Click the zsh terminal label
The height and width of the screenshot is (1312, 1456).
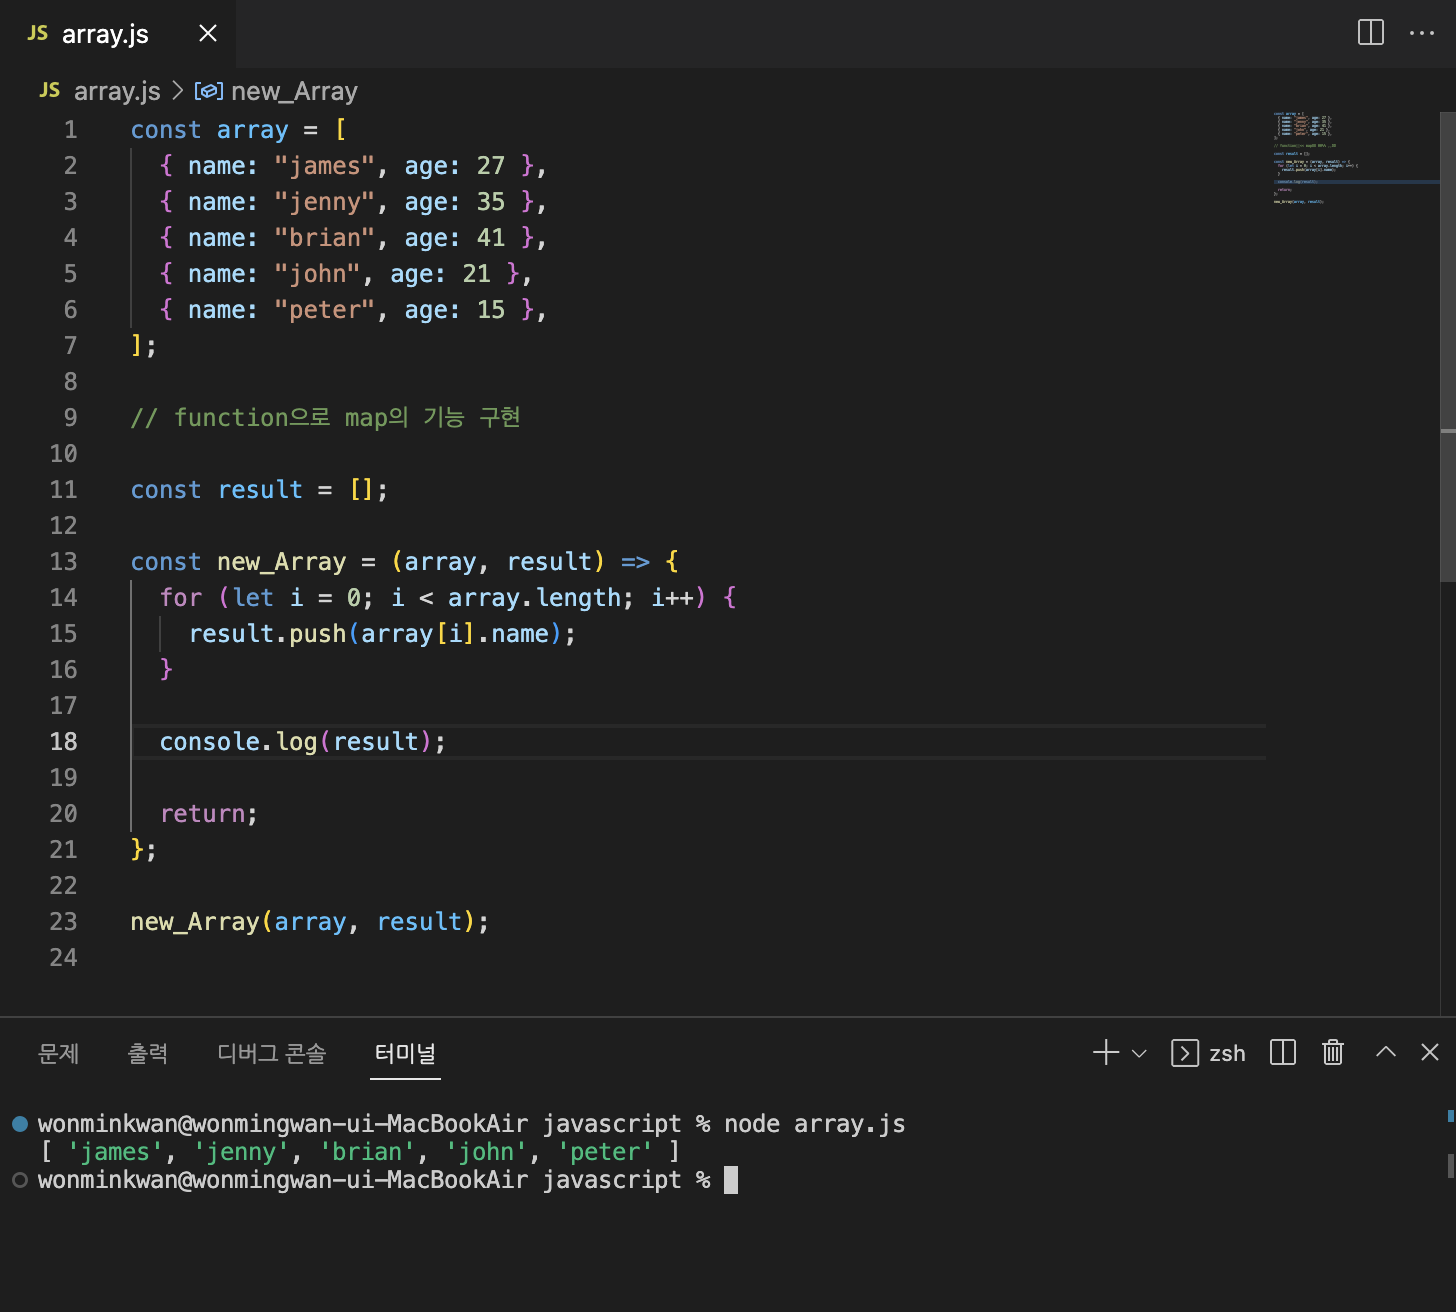pos(1227,1053)
